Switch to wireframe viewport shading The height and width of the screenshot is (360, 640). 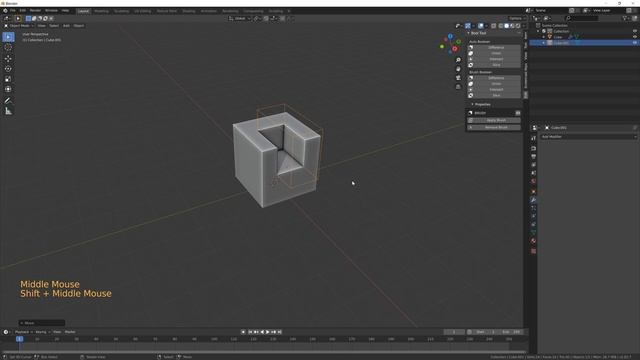[x=501, y=26]
